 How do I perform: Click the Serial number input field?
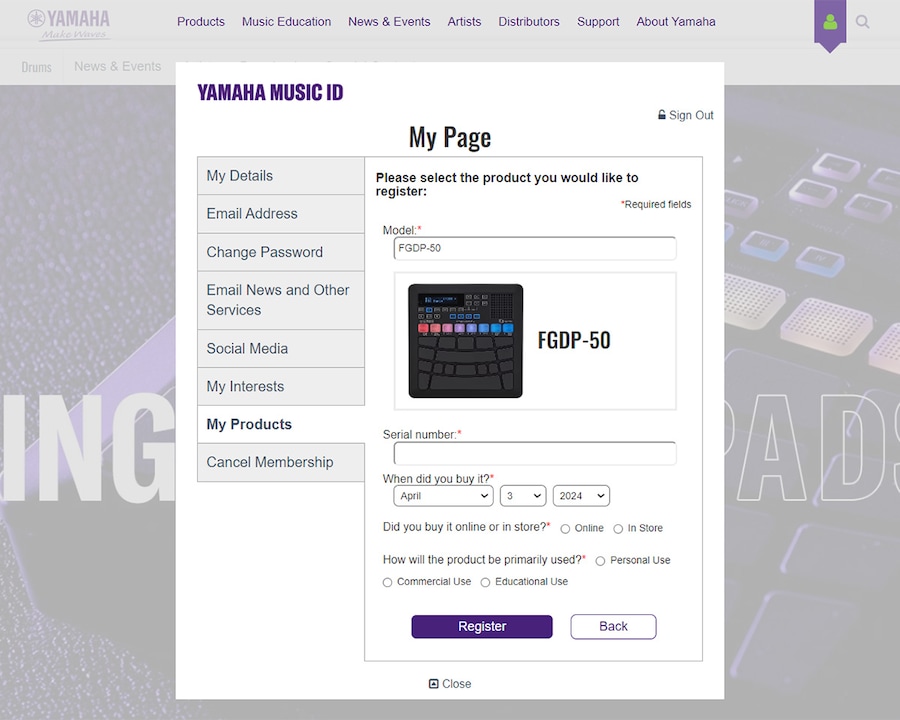(535, 454)
